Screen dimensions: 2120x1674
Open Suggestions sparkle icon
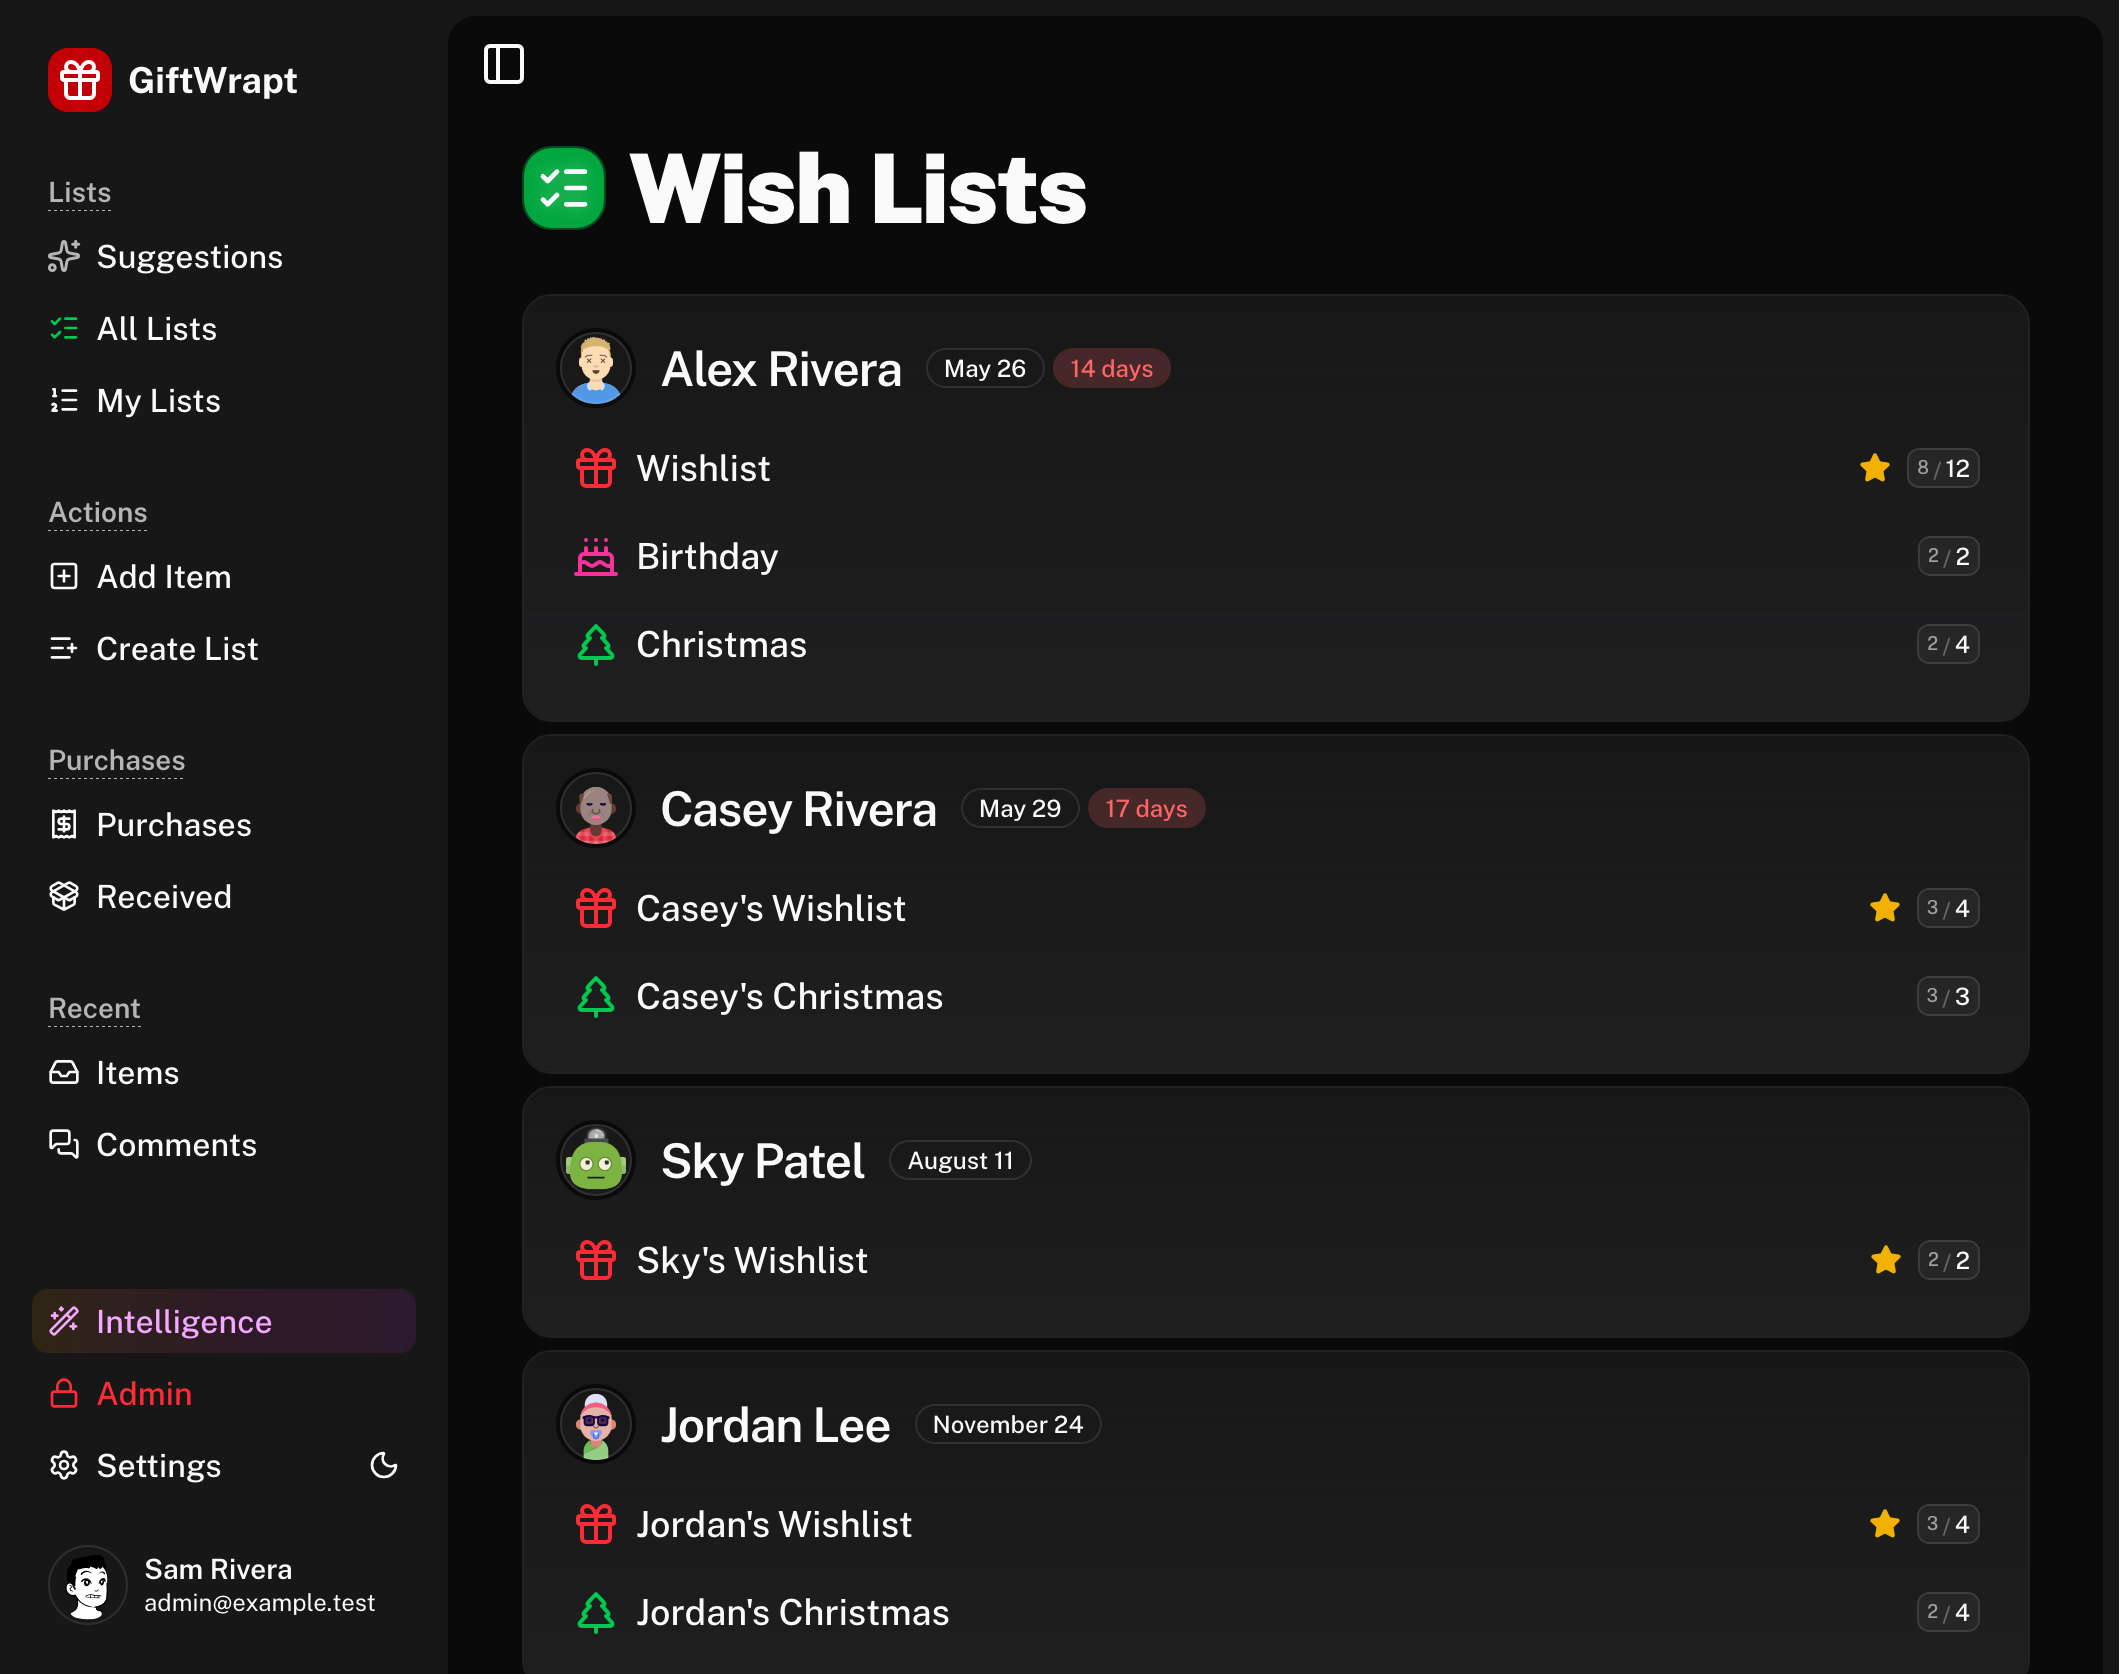[x=64, y=257]
